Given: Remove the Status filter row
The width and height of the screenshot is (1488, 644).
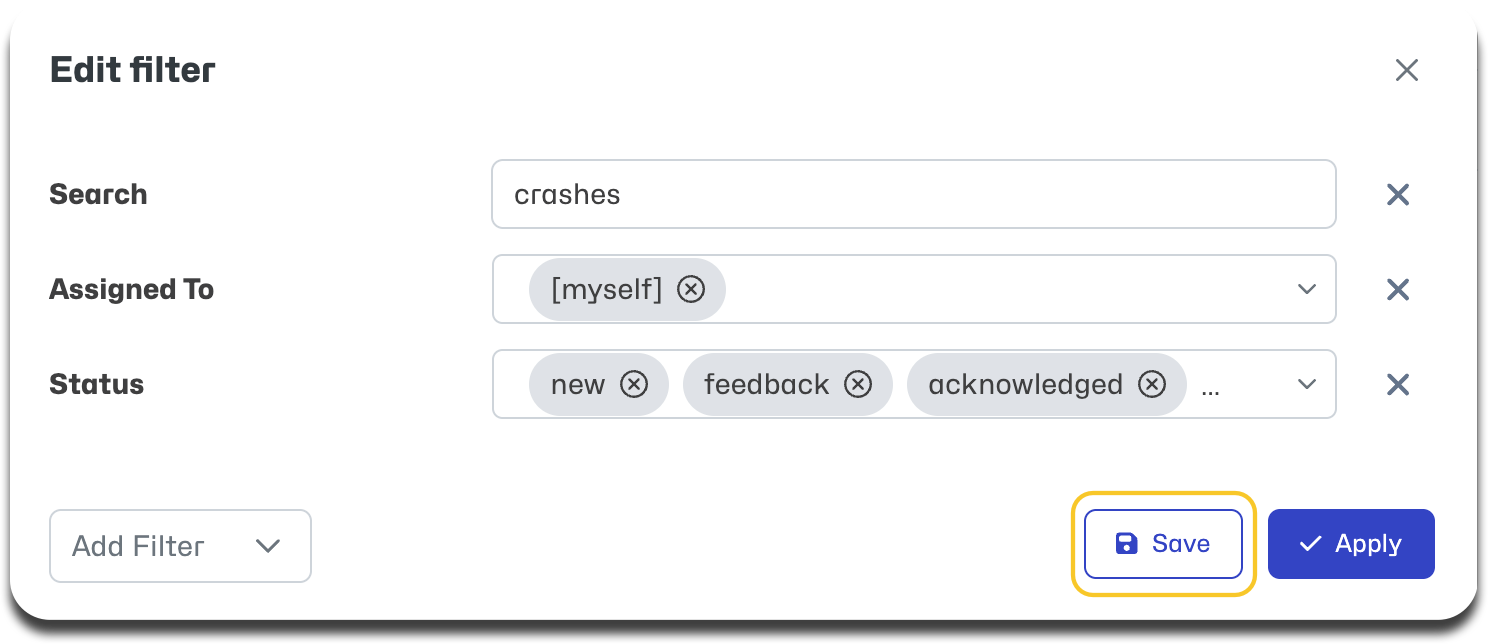Looking at the screenshot, I should [x=1398, y=385].
